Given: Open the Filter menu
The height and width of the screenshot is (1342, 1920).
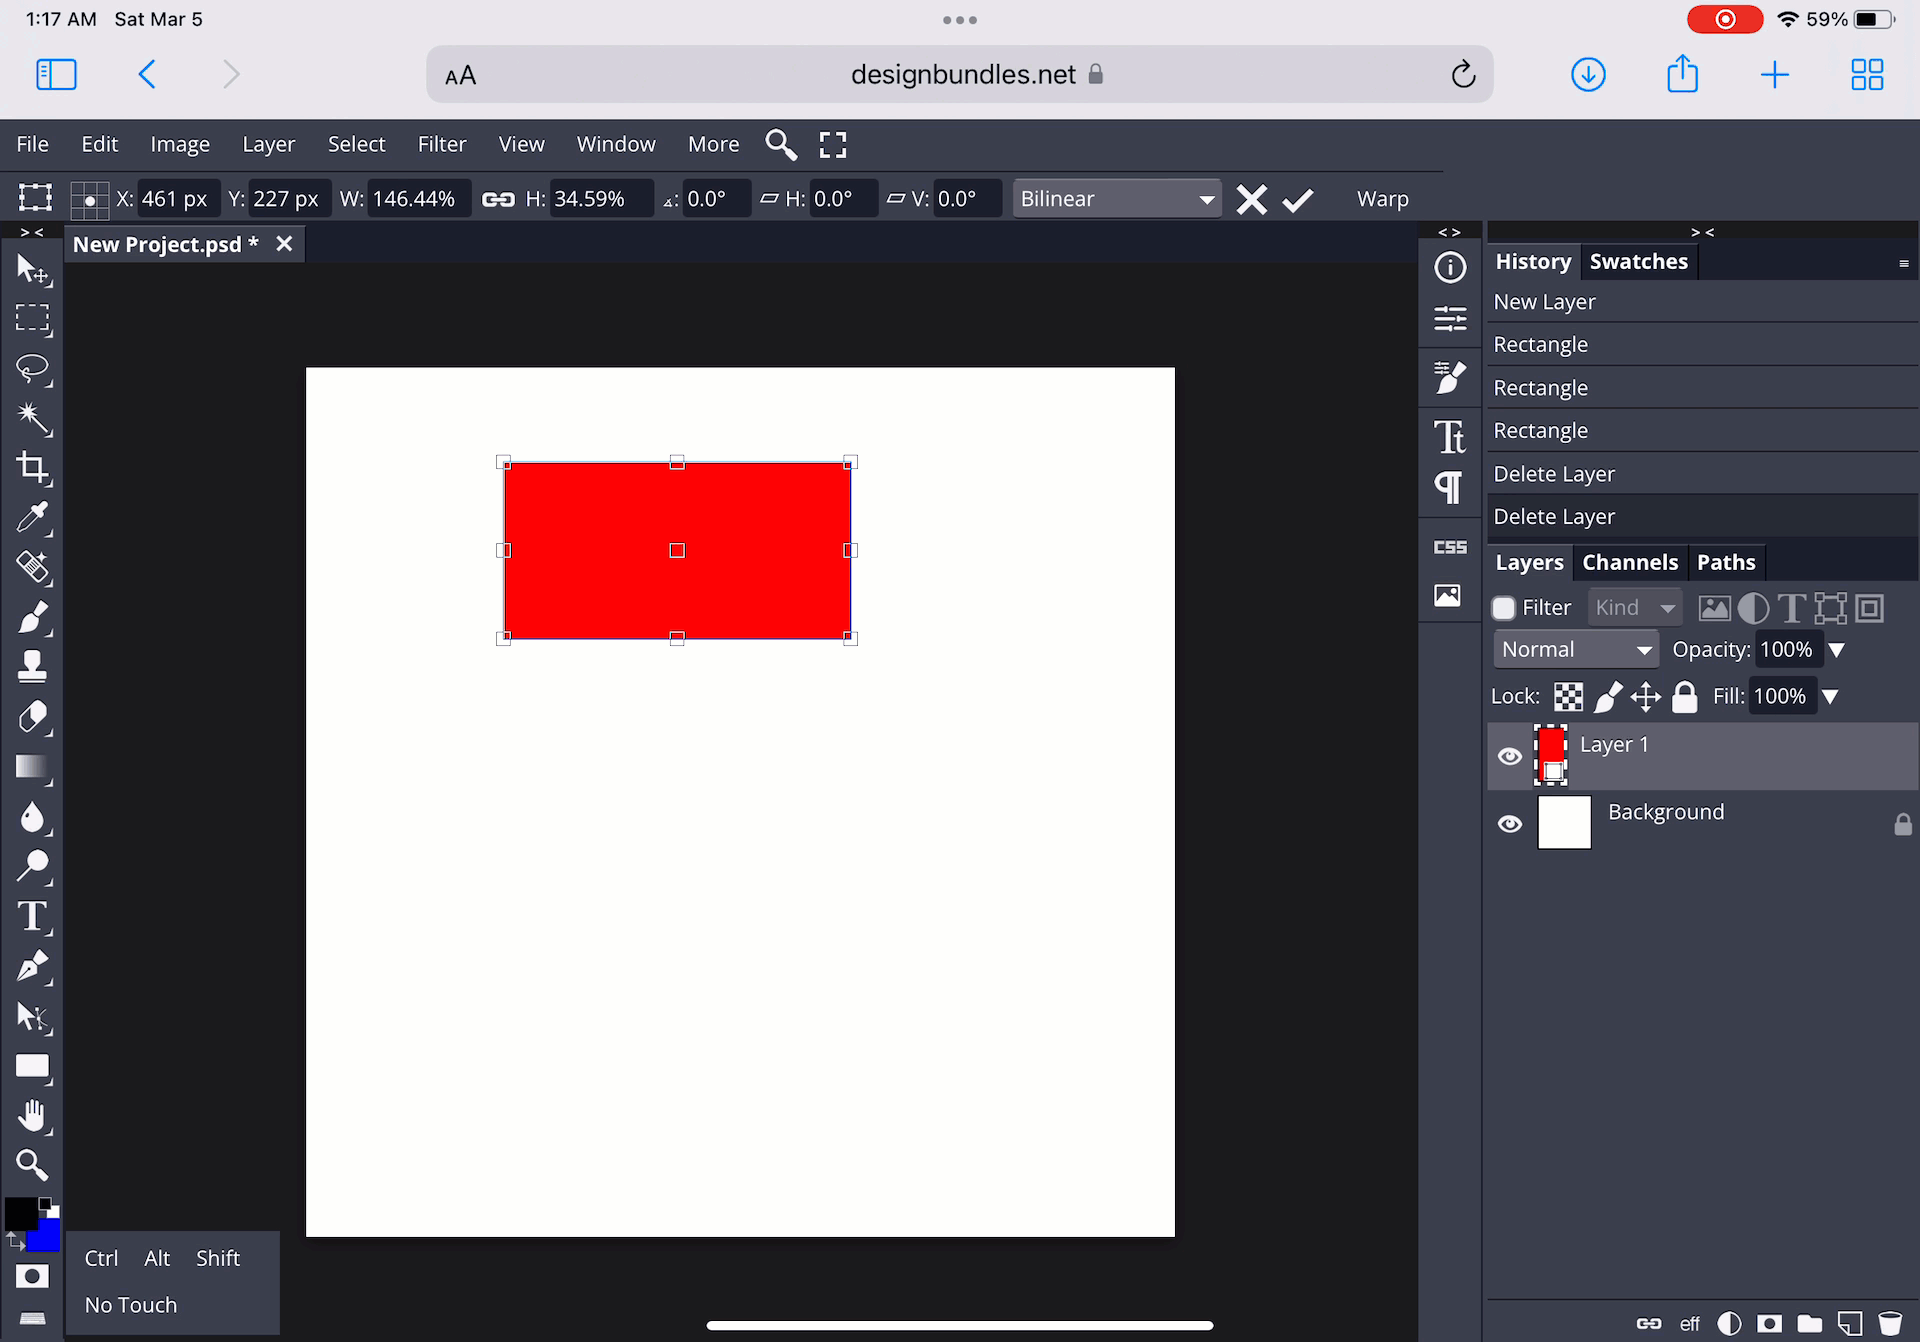Looking at the screenshot, I should [x=441, y=144].
